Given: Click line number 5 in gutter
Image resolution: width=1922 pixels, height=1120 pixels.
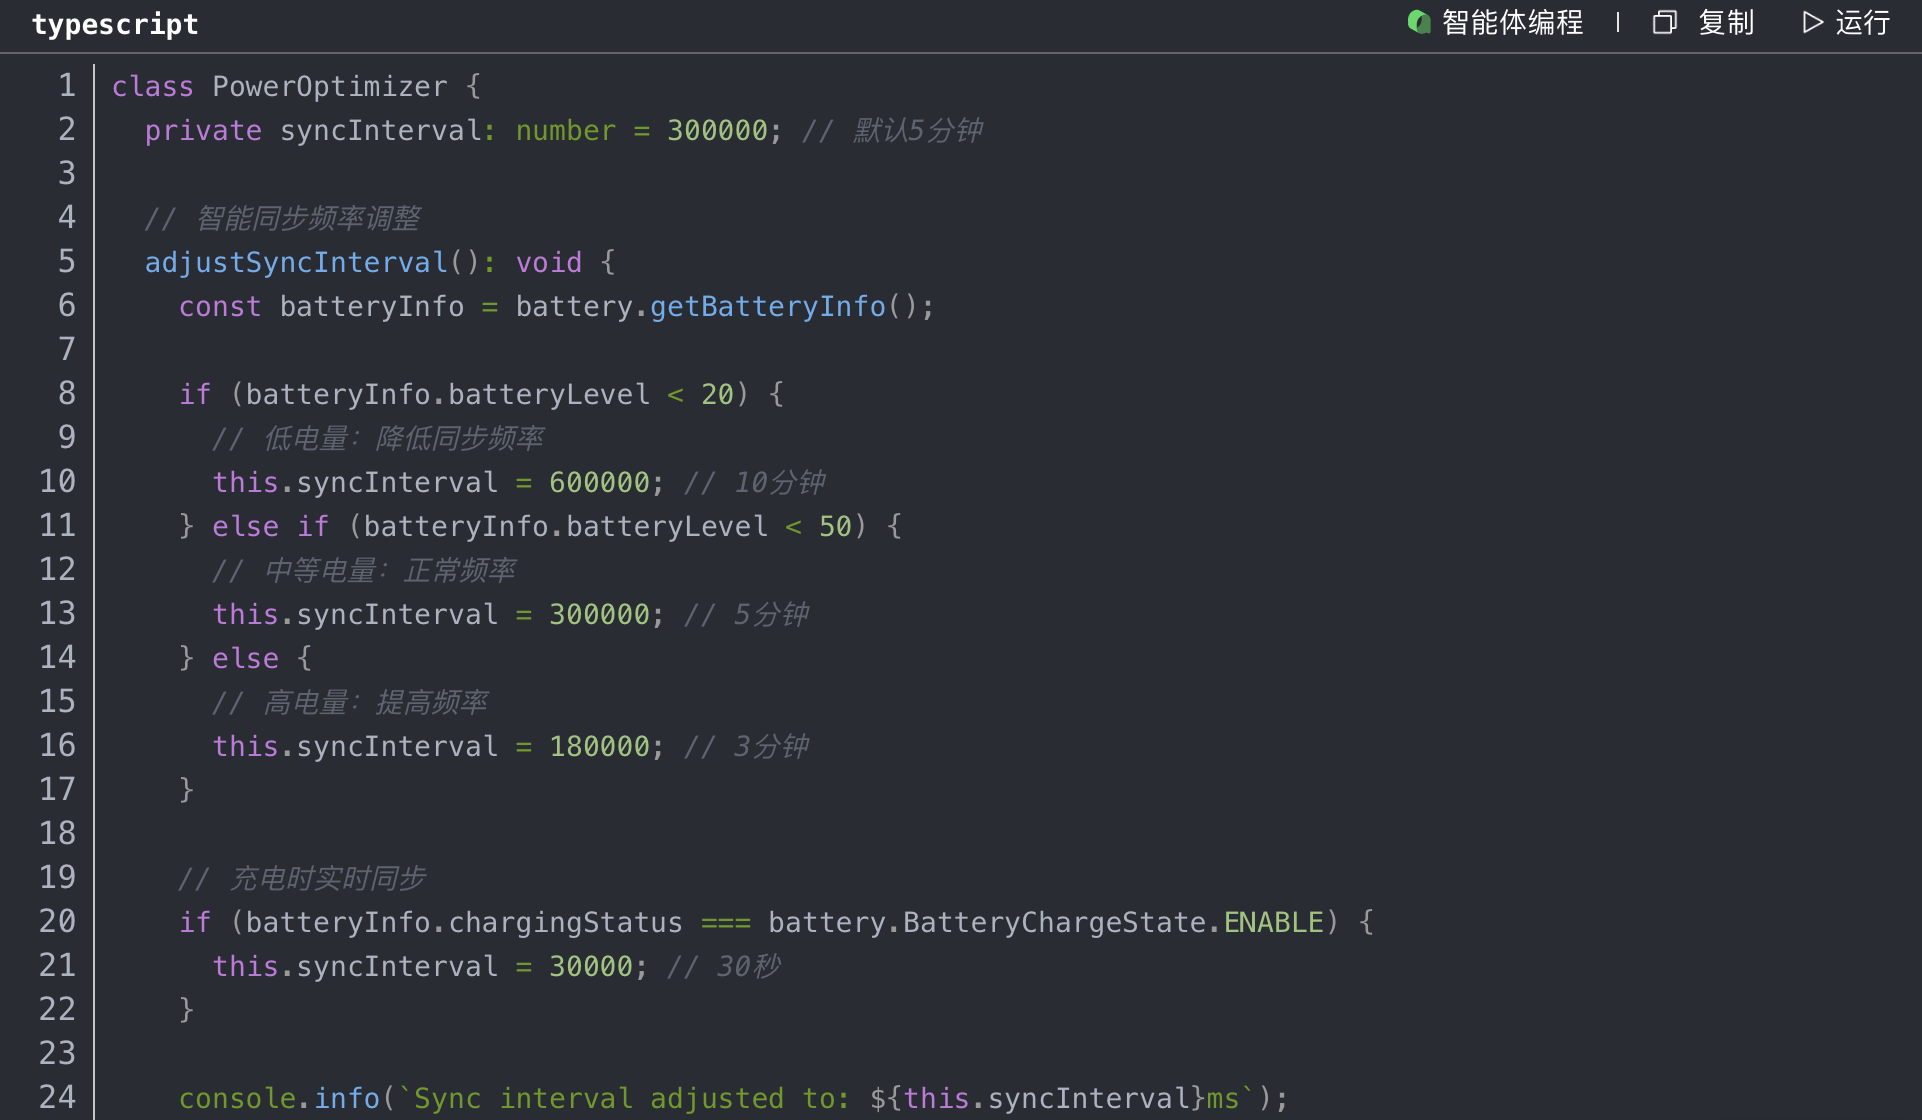Looking at the screenshot, I should coord(66,262).
